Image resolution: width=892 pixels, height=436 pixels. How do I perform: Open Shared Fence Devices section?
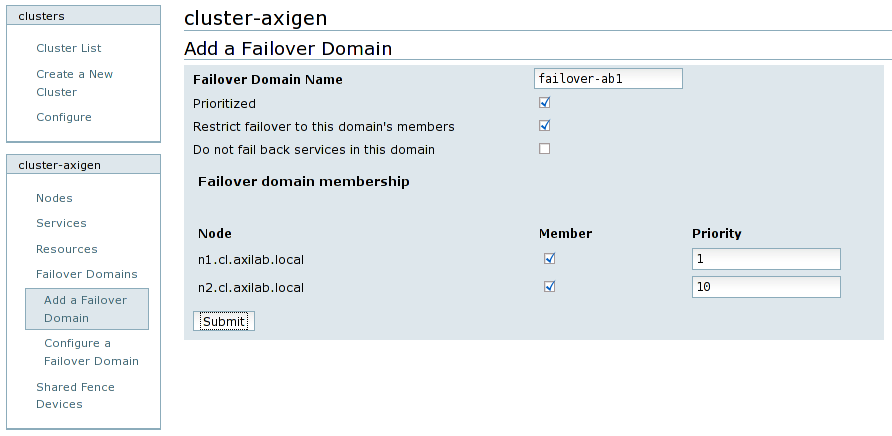(75, 395)
